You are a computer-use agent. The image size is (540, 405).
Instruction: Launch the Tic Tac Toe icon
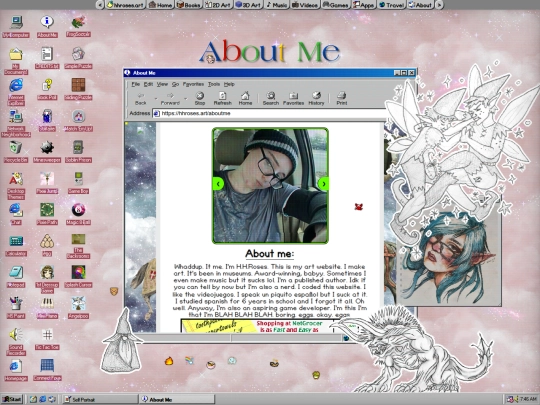(47, 339)
